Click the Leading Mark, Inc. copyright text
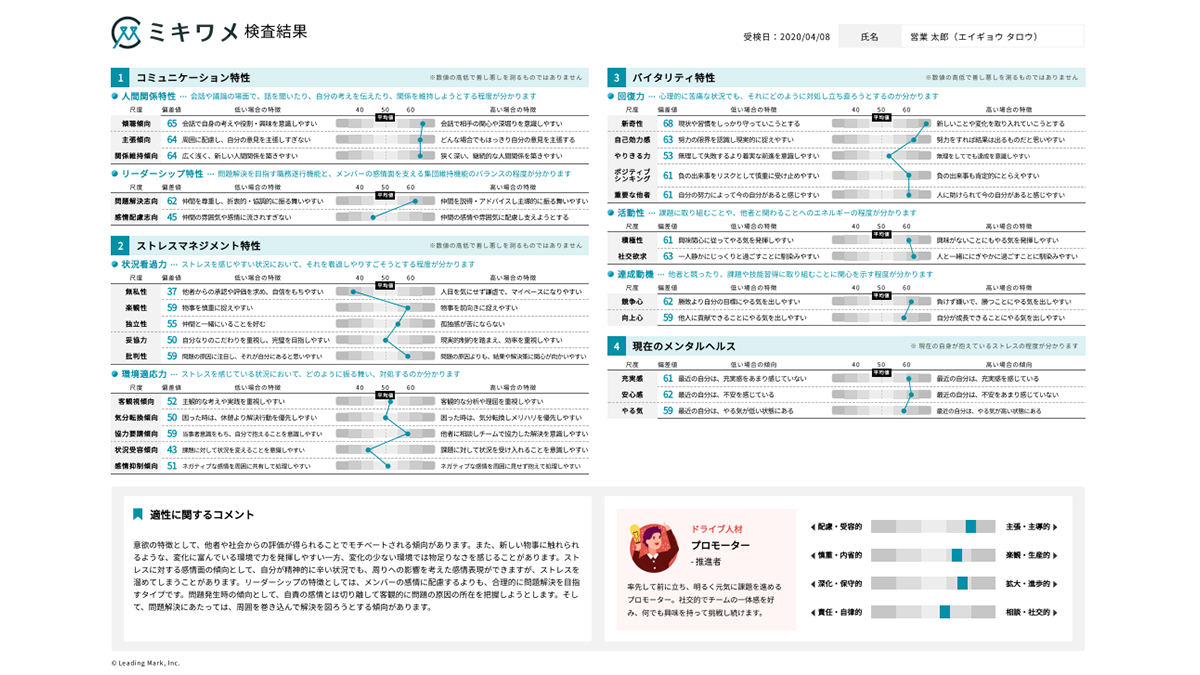This screenshot has height=675, width=1200. 146,663
